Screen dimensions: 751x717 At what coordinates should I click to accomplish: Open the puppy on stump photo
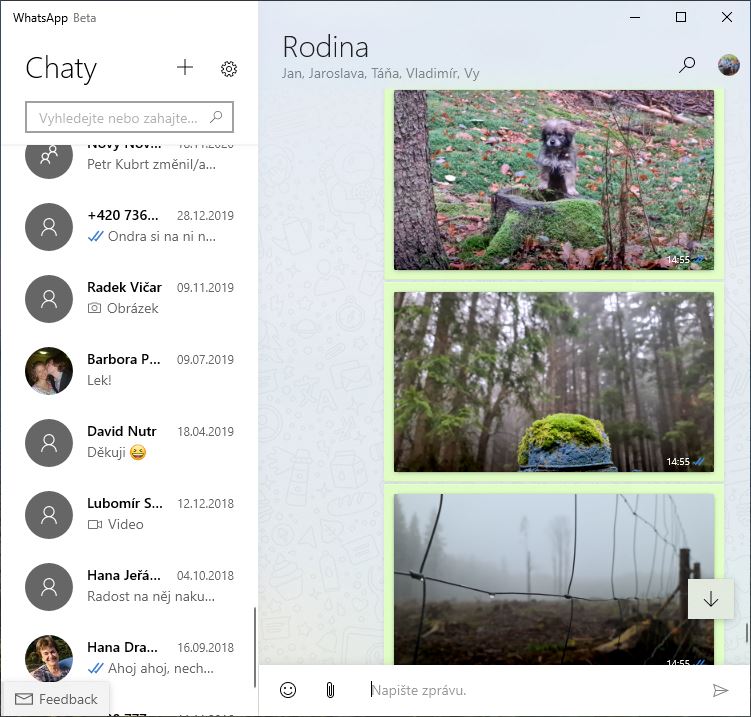pyautogui.click(x=554, y=180)
